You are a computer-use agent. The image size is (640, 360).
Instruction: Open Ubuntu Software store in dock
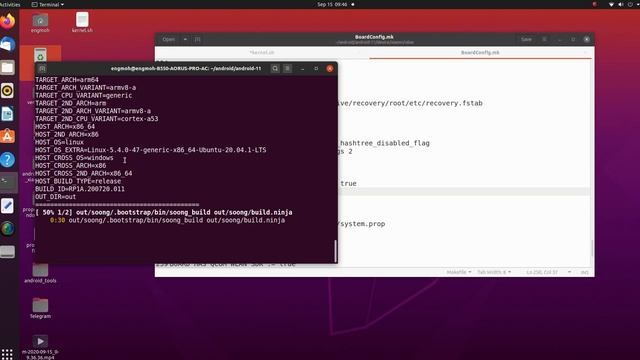7,136
